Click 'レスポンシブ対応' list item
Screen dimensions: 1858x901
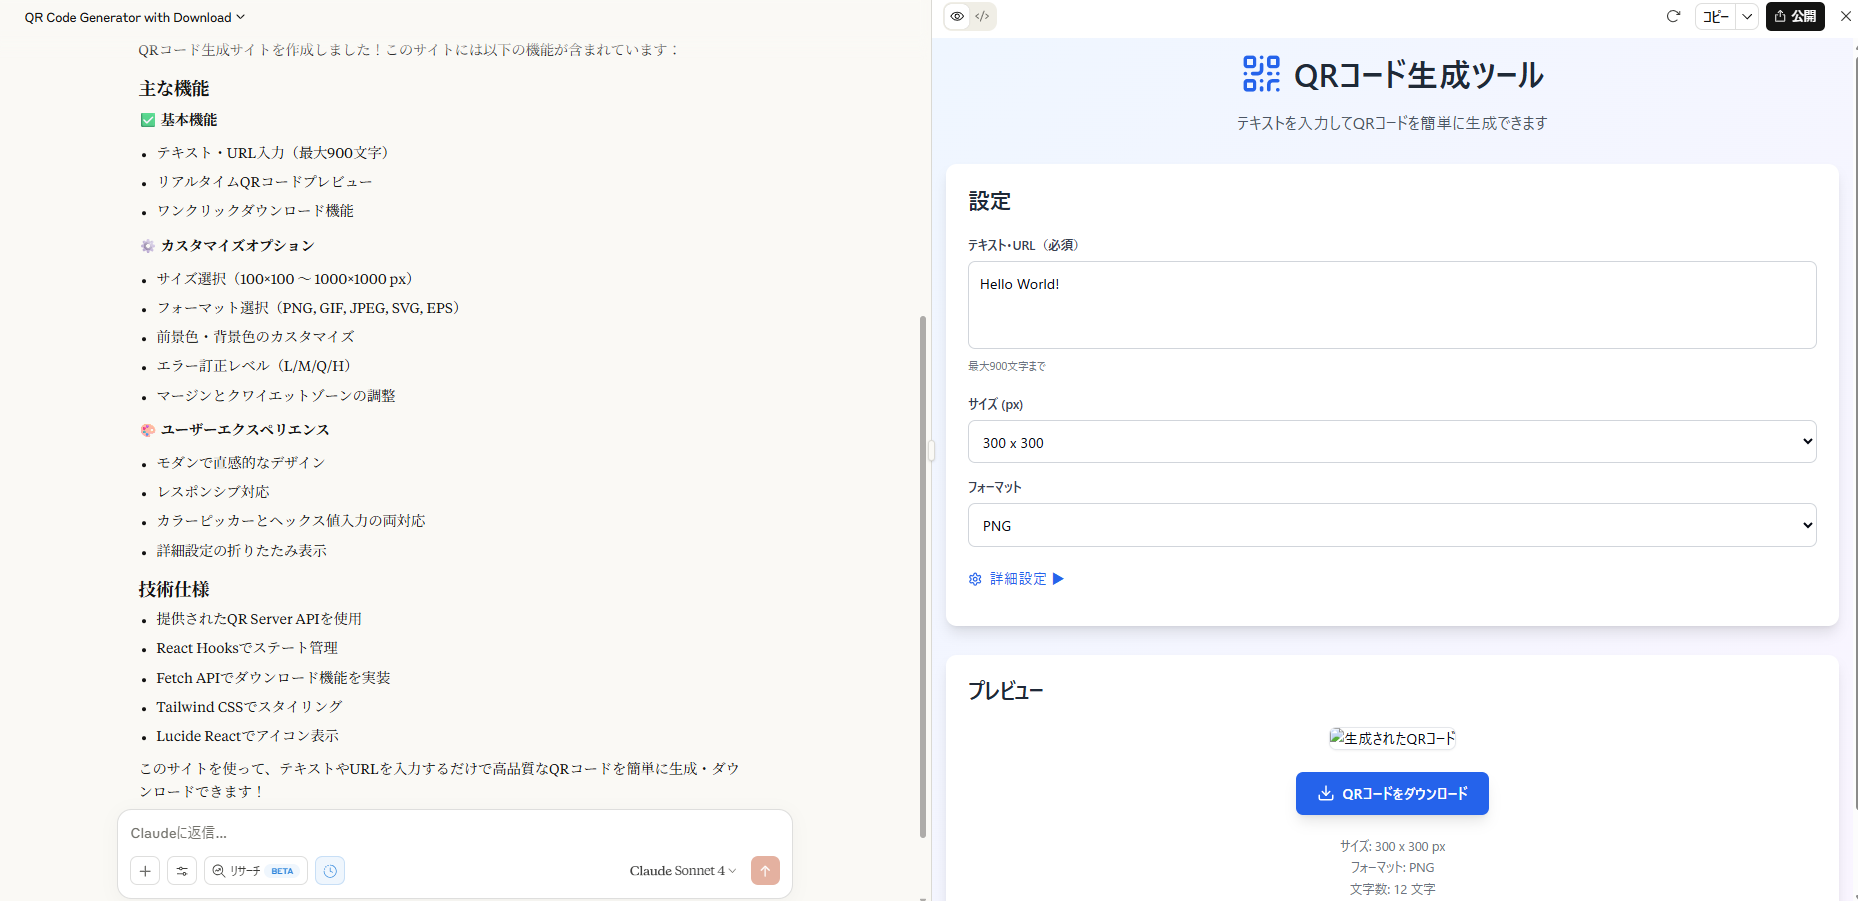coord(213,492)
